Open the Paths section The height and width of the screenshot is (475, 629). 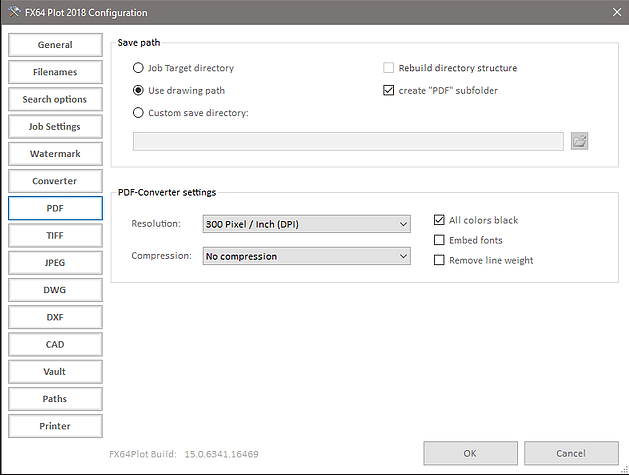tap(55, 399)
